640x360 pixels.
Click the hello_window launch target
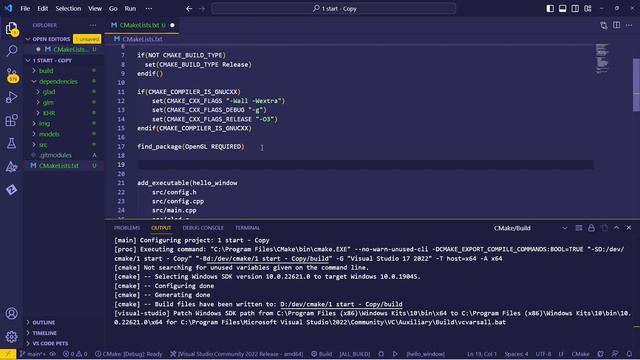(x=425, y=354)
